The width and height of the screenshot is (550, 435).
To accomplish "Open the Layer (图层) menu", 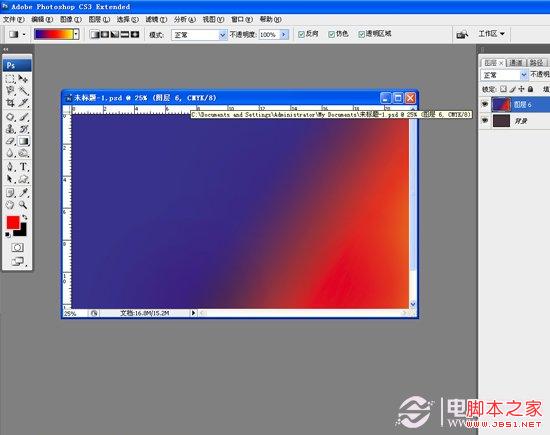I will [99, 20].
